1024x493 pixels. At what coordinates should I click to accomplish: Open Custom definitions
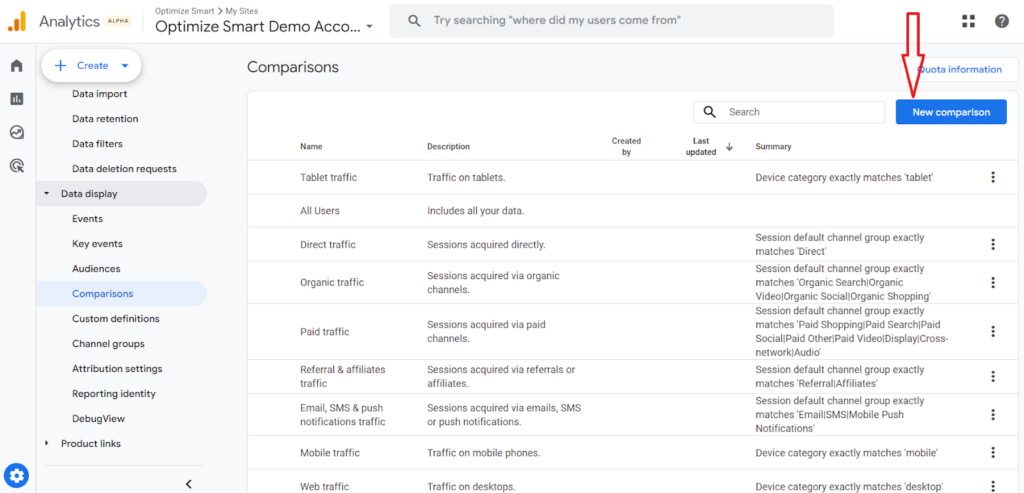point(116,319)
